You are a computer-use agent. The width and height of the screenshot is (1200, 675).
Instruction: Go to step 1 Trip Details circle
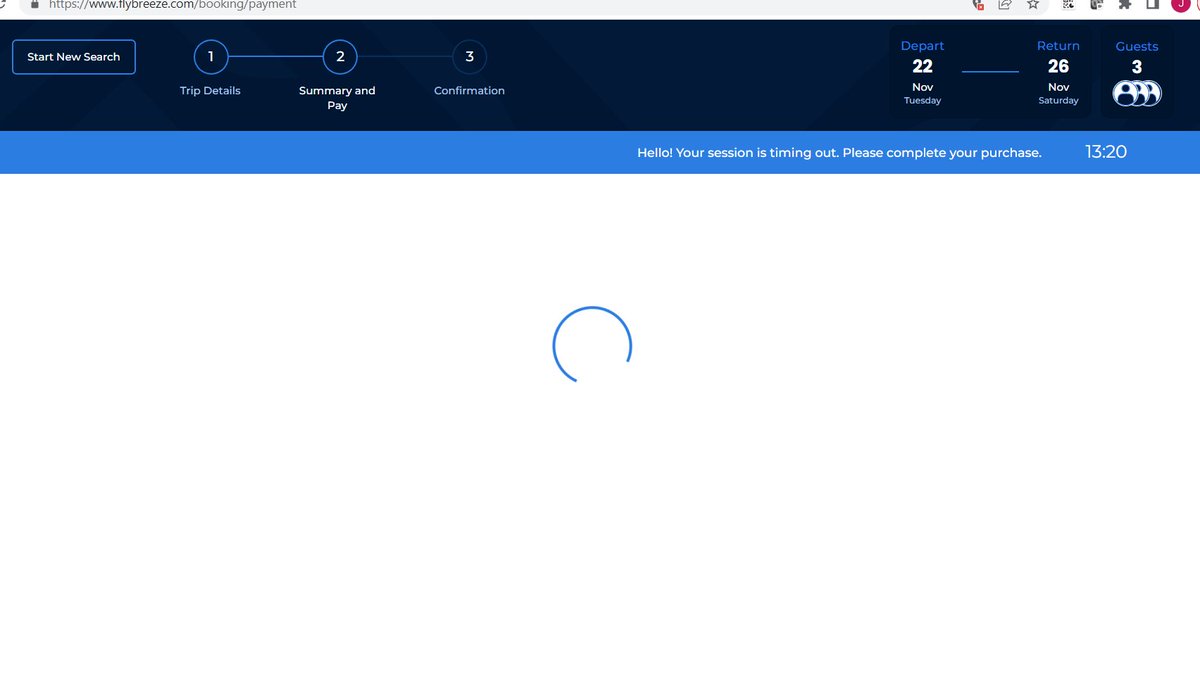(x=211, y=57)
